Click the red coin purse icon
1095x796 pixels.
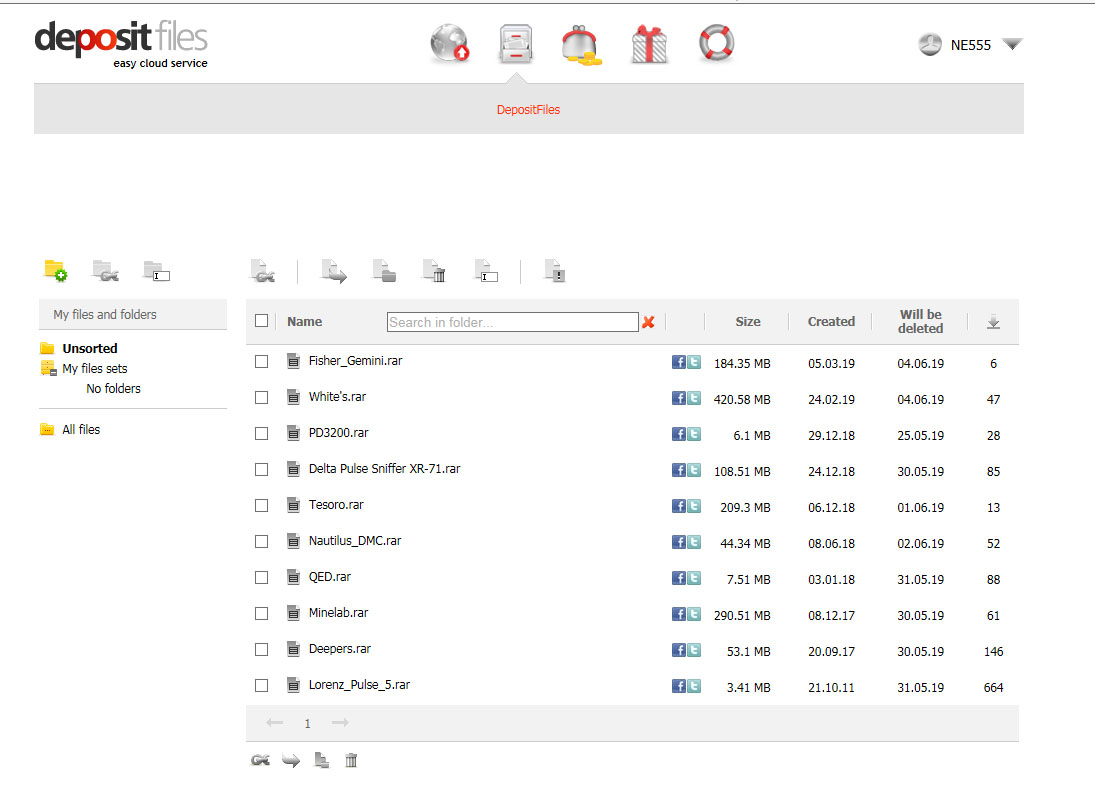pos(581,45)
